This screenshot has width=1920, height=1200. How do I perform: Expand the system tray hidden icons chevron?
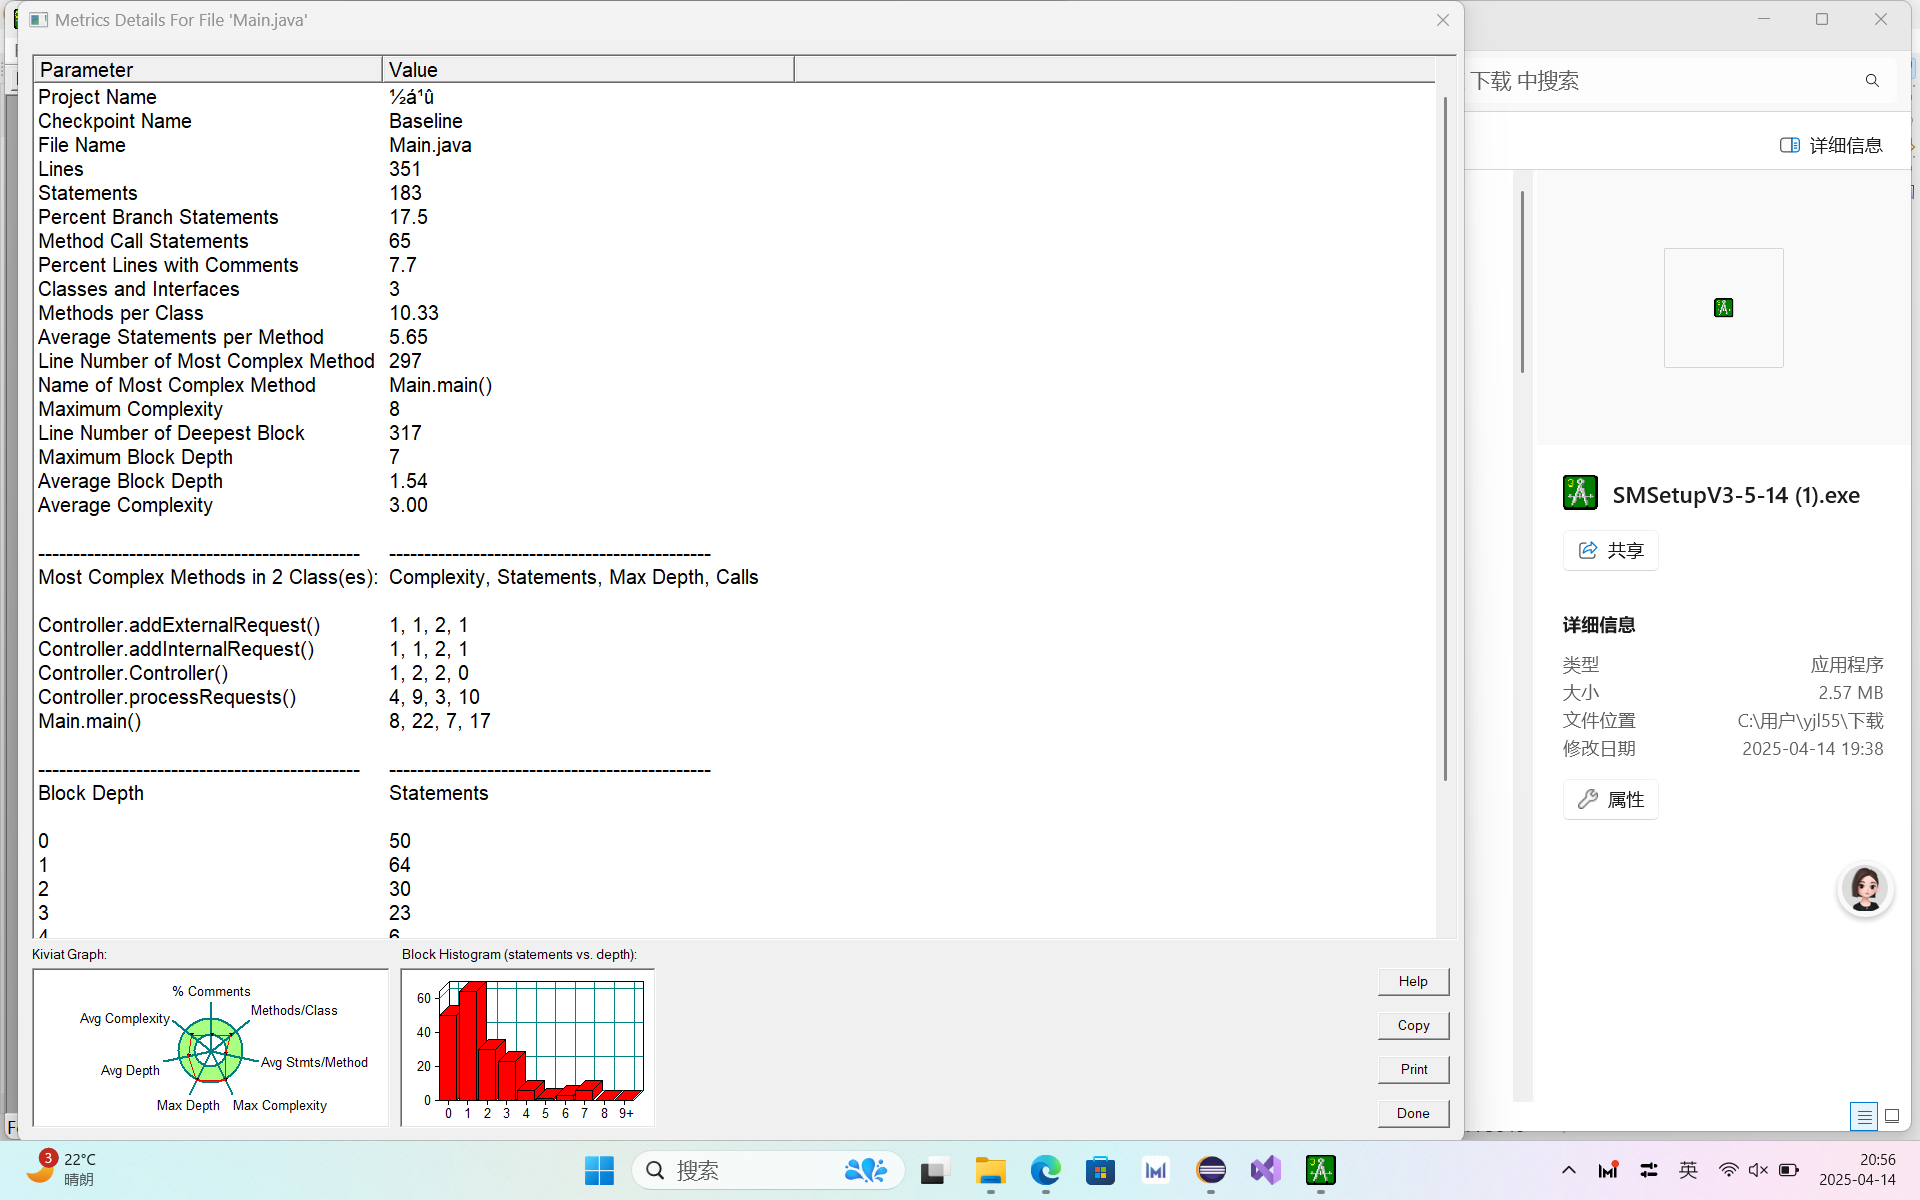pyautogui.click(x=1568, y=1170)
